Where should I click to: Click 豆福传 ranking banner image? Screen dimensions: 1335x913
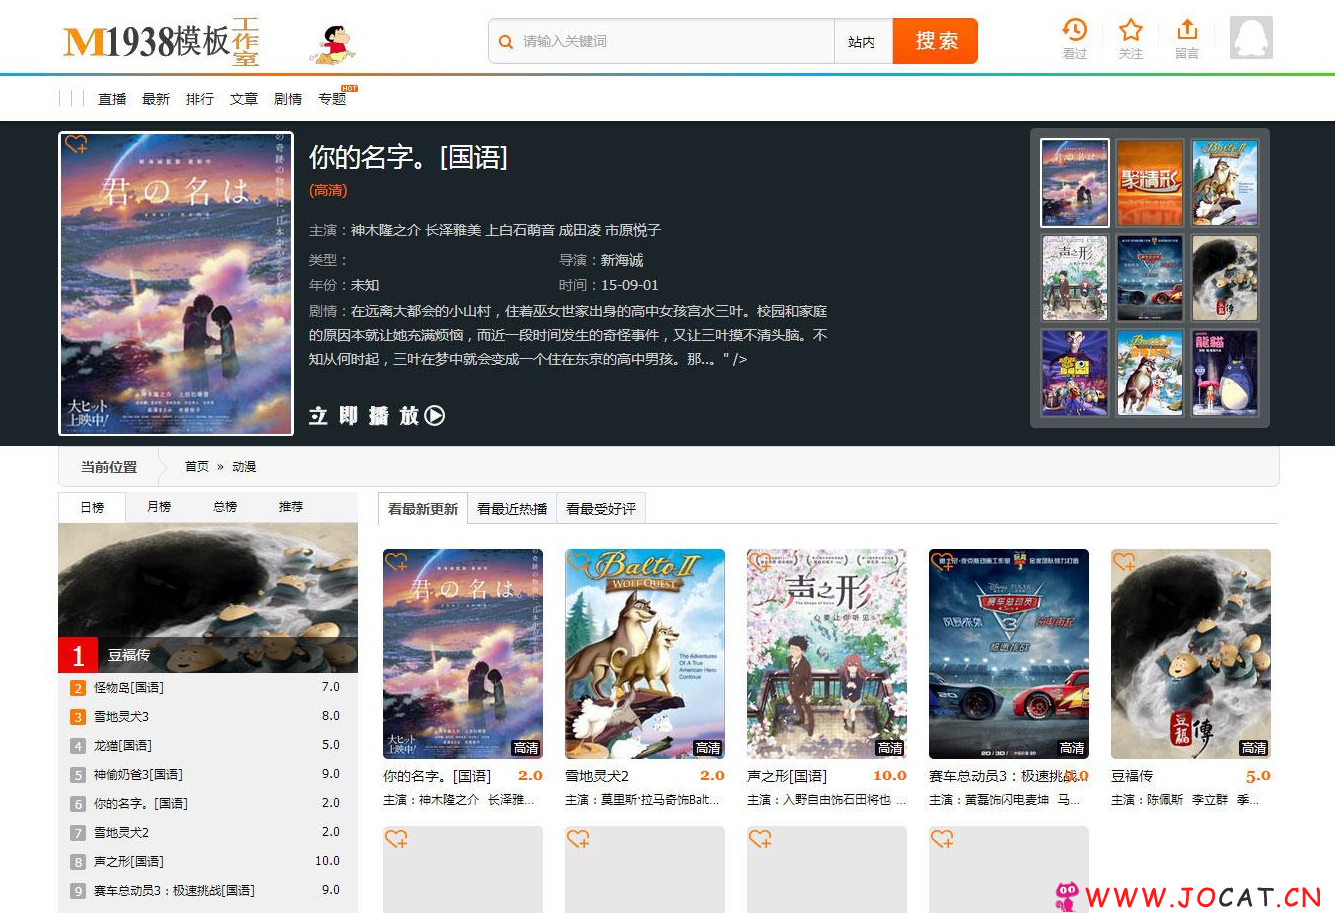coord(208,598)
